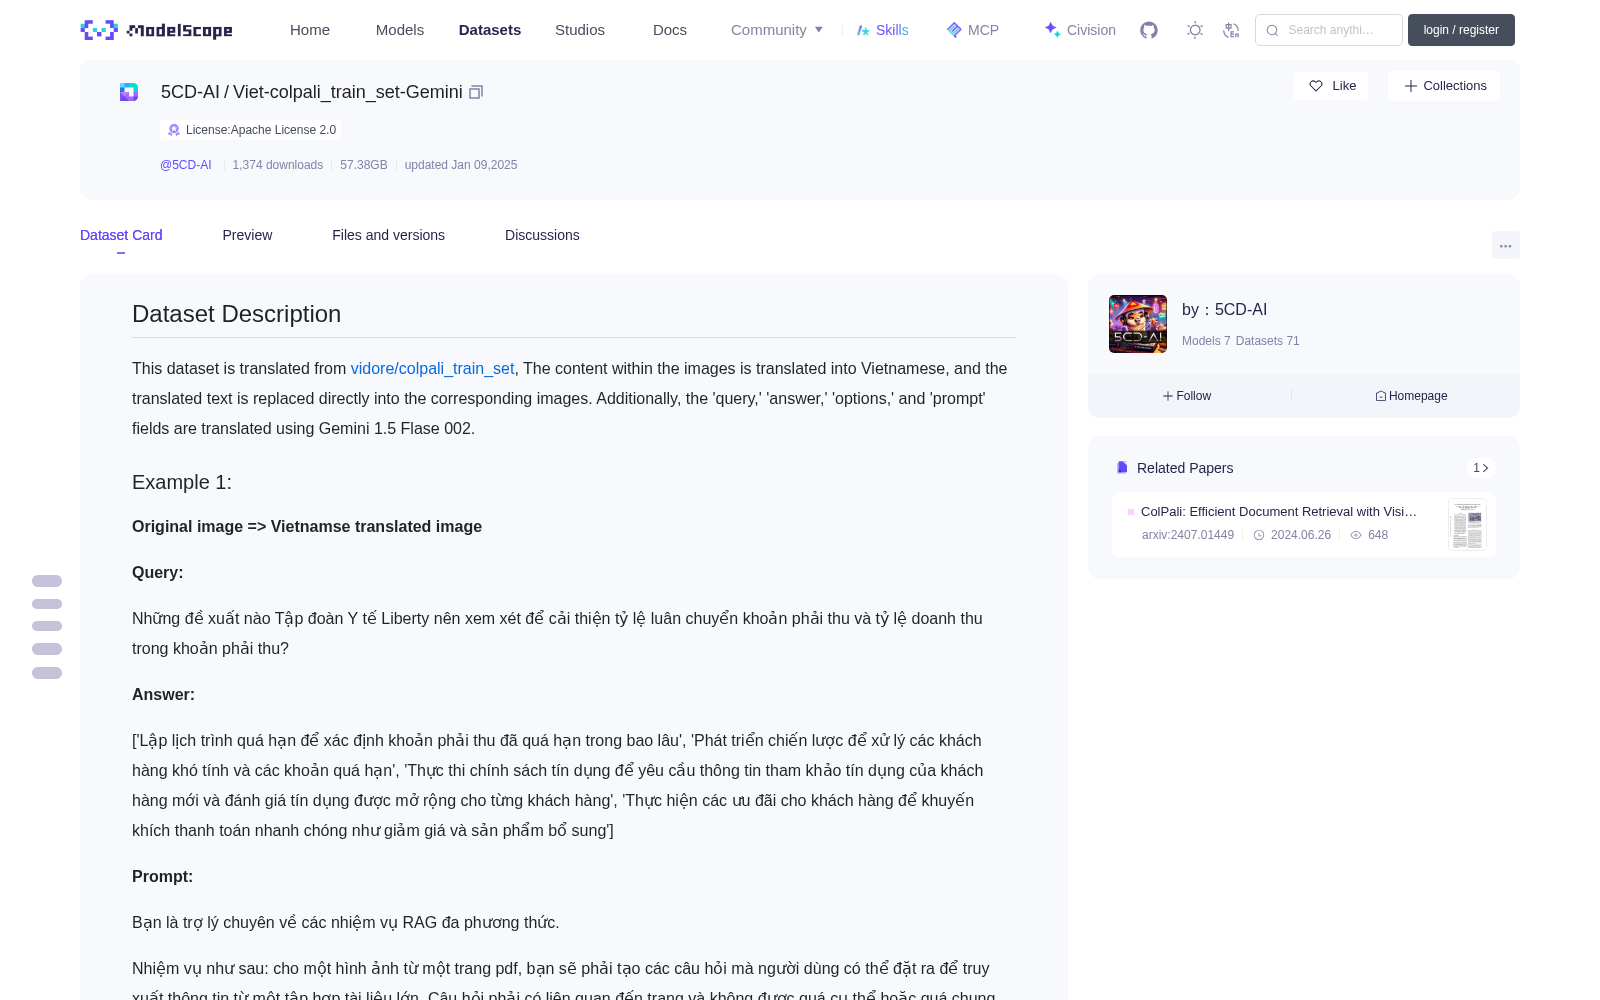Go to the Discussions tab
The height and width of the screenshot is (1000, 1600).
coord(542,235)
